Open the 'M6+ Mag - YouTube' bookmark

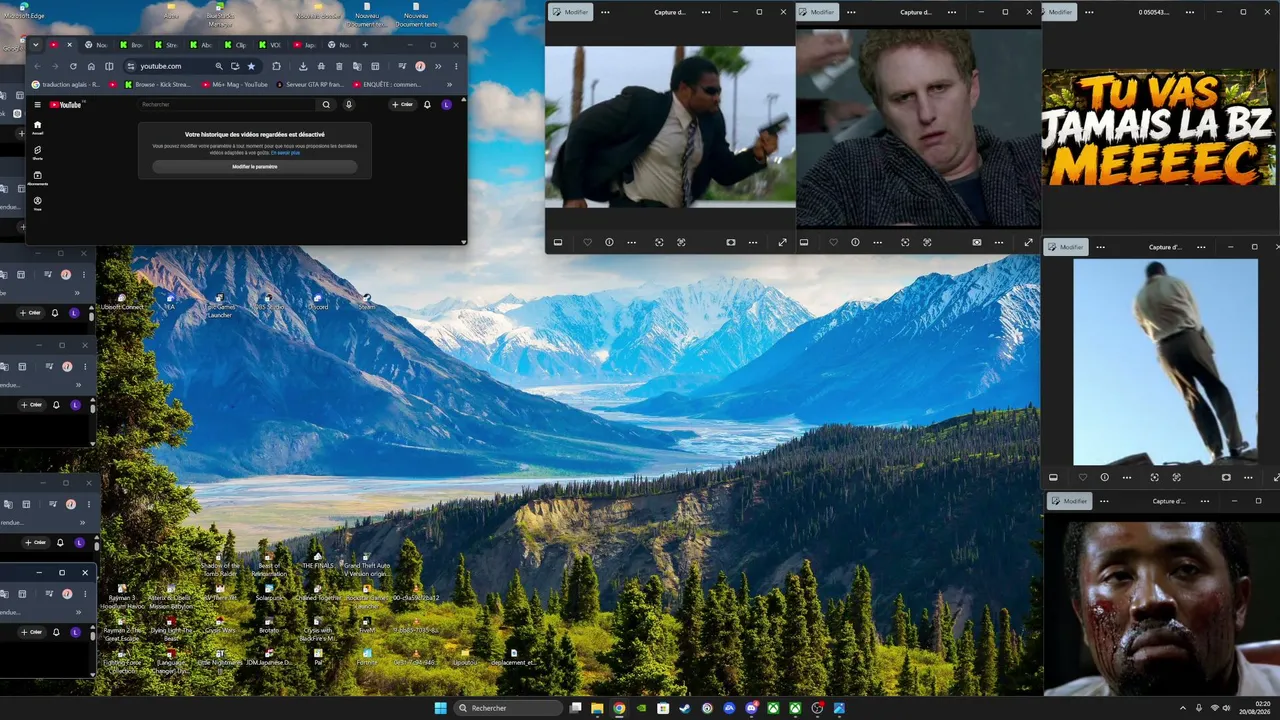[x=234, y=84]
